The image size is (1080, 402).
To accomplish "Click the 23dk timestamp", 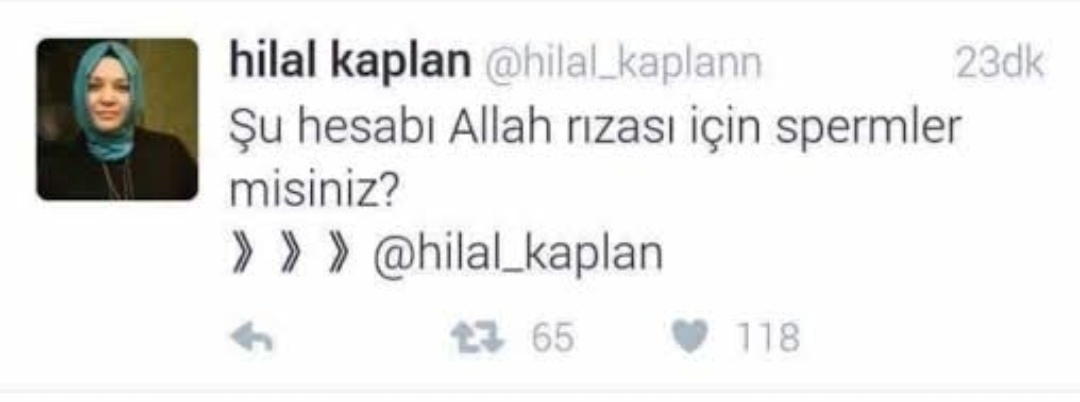I will (x=999, y=63).
